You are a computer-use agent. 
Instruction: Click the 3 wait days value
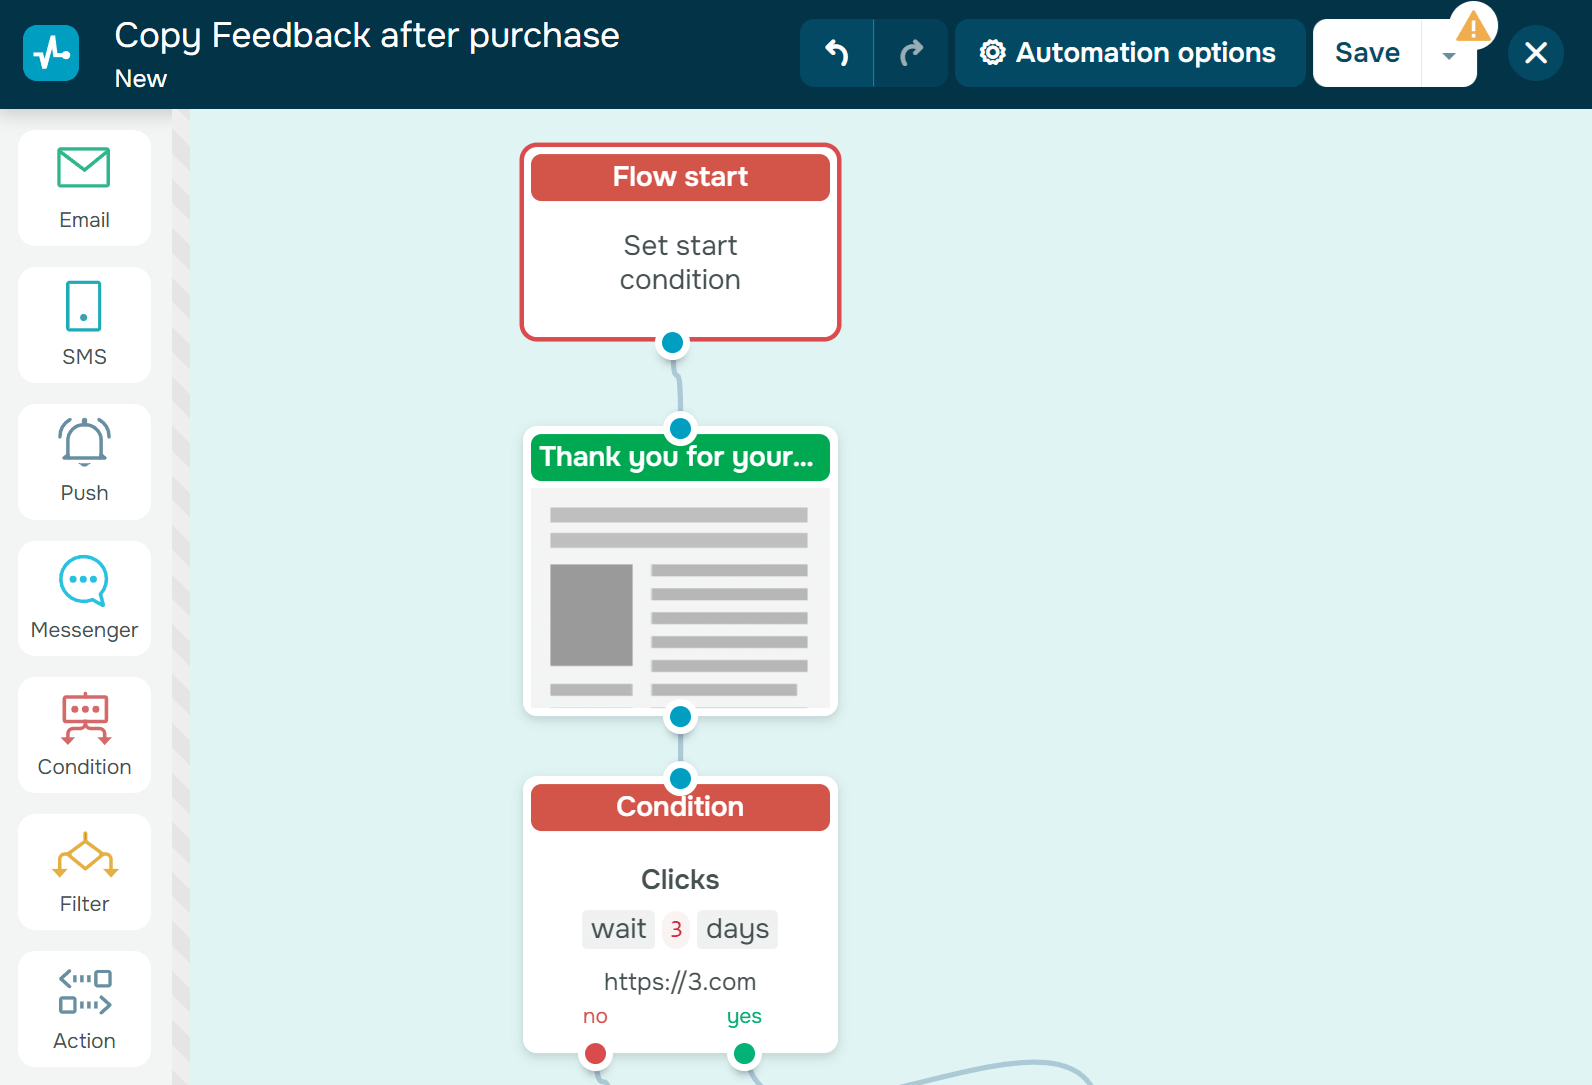[x=676, y=929]
